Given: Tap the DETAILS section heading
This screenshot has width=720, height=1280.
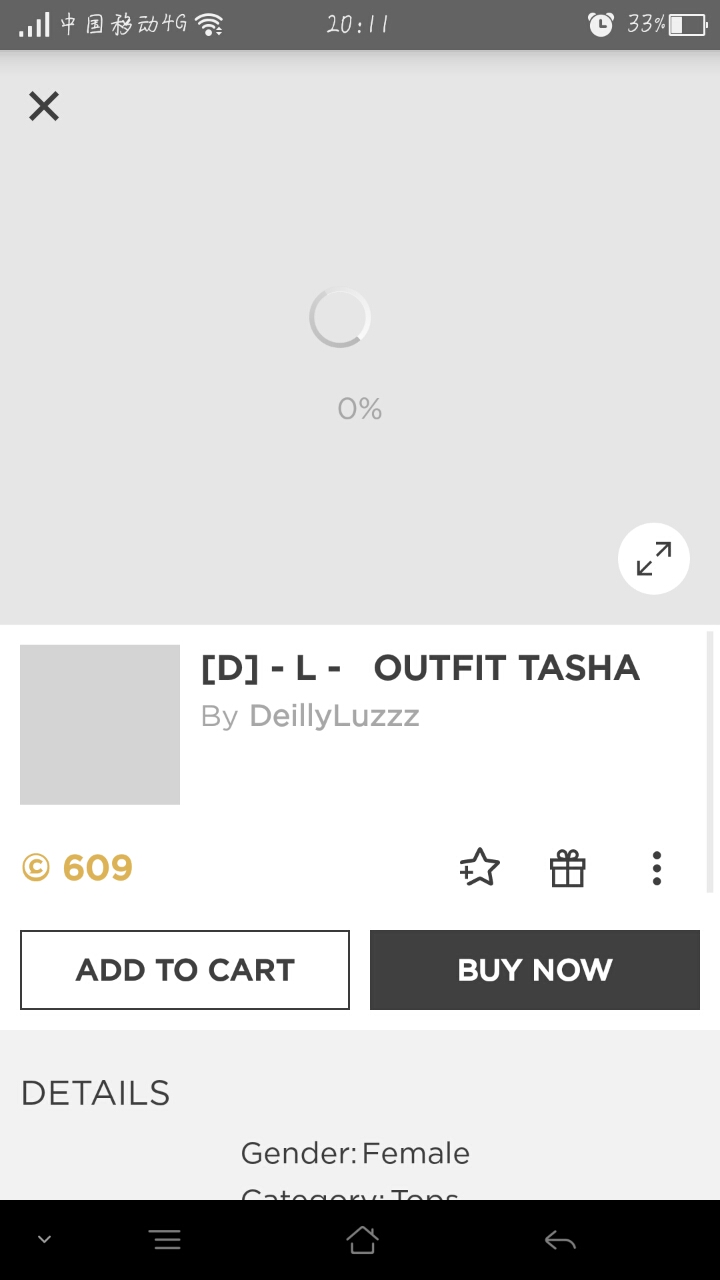Looking at the screenshot, I should (x=95, y=1093).
